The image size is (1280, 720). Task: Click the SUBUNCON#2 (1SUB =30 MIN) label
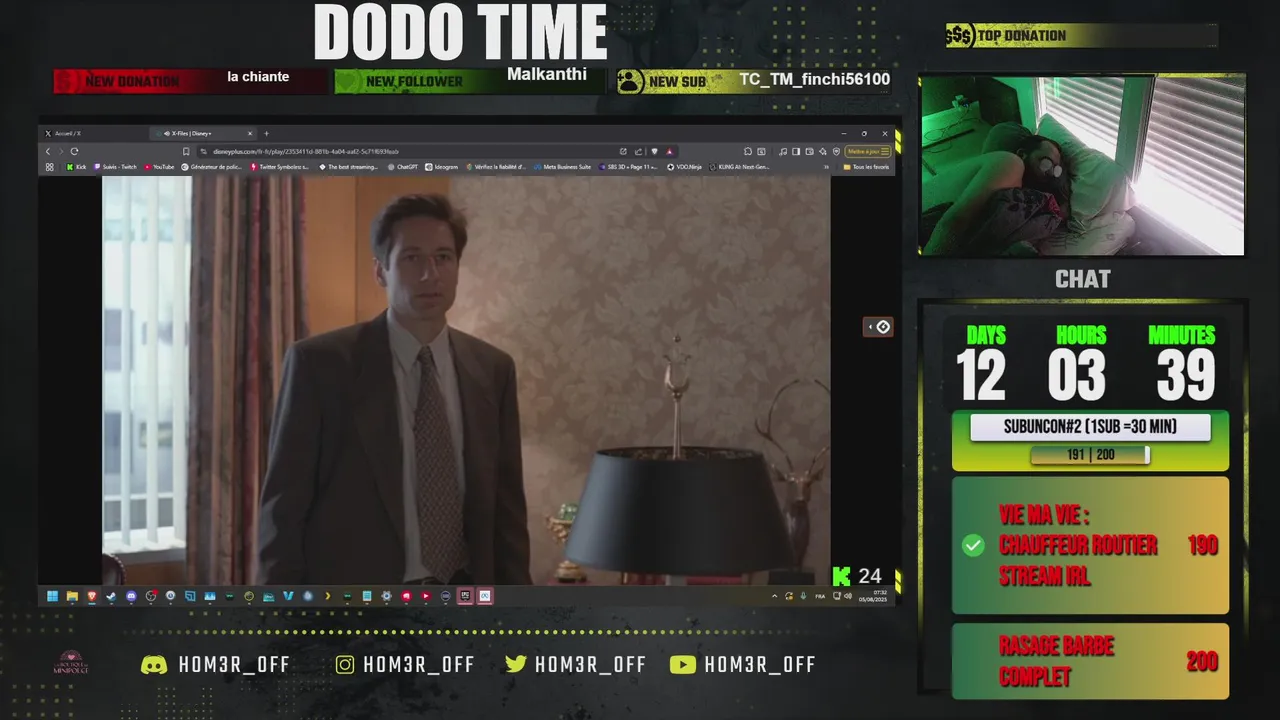point(1090,427)
